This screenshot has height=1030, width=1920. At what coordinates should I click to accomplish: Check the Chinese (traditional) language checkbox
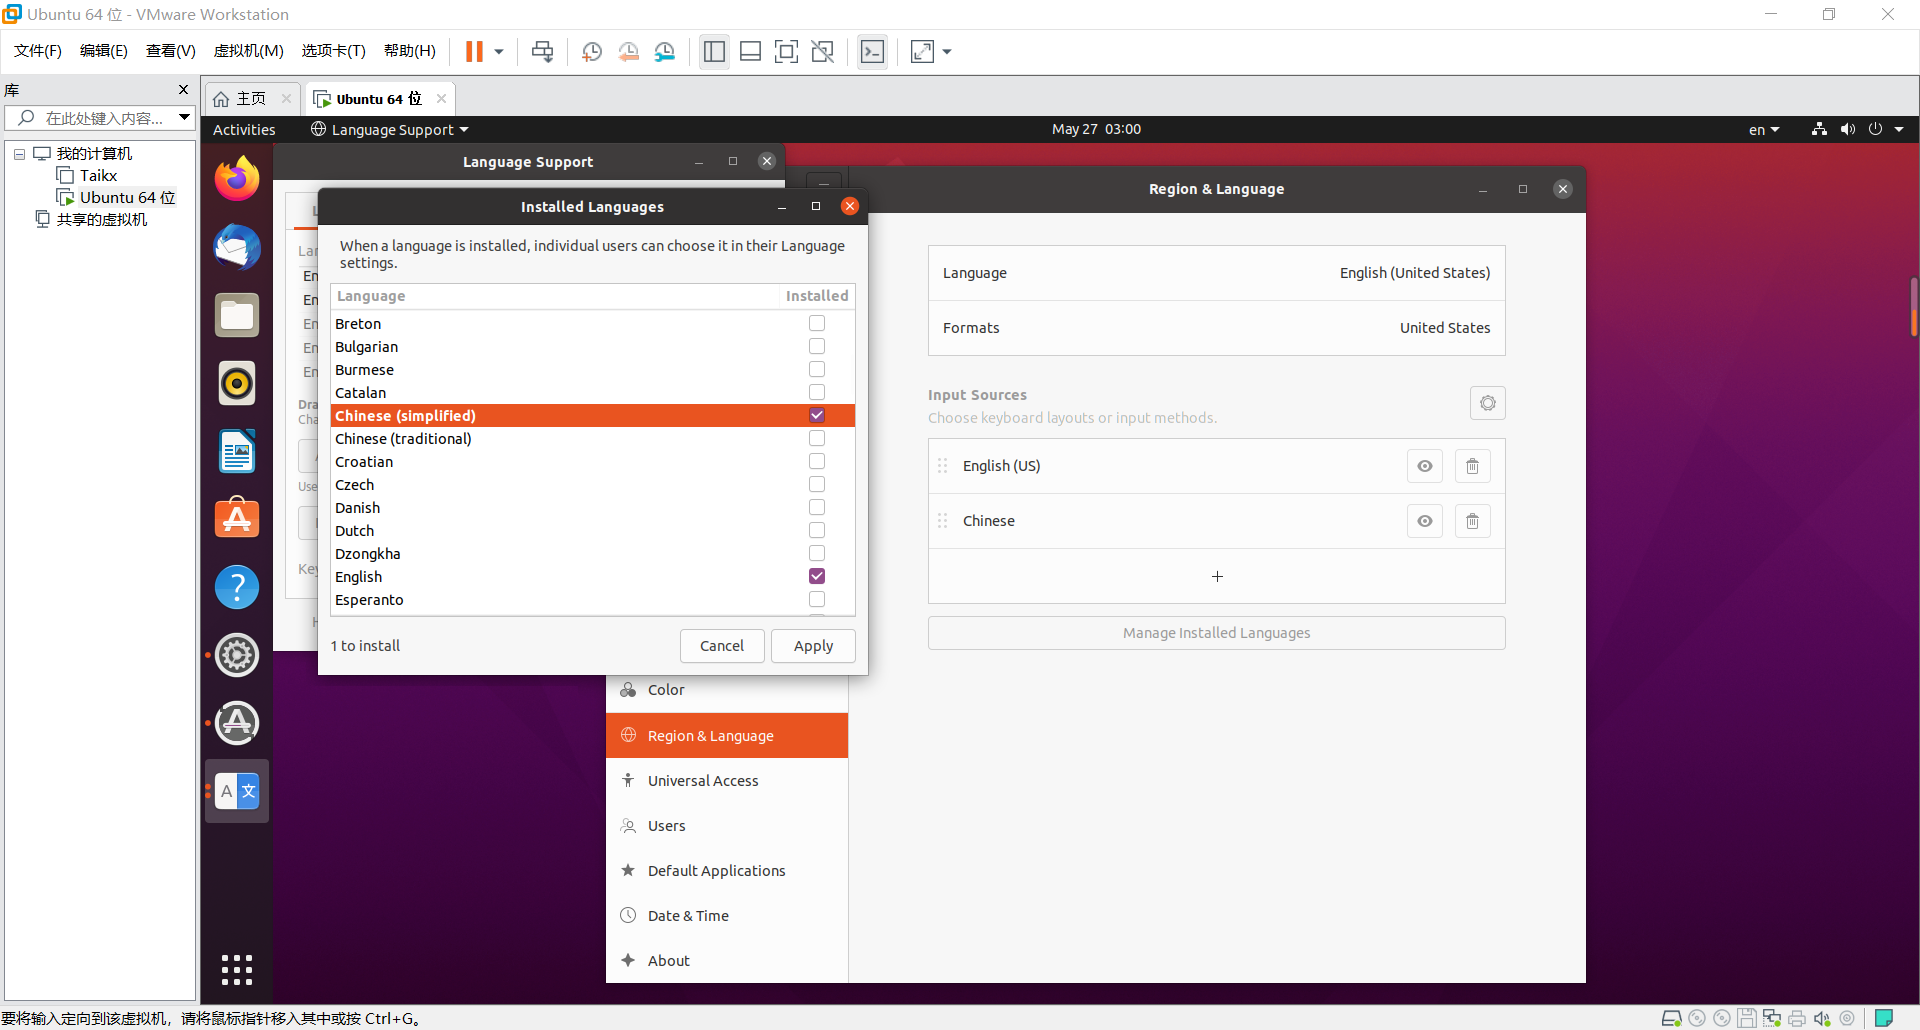point(817,438)
